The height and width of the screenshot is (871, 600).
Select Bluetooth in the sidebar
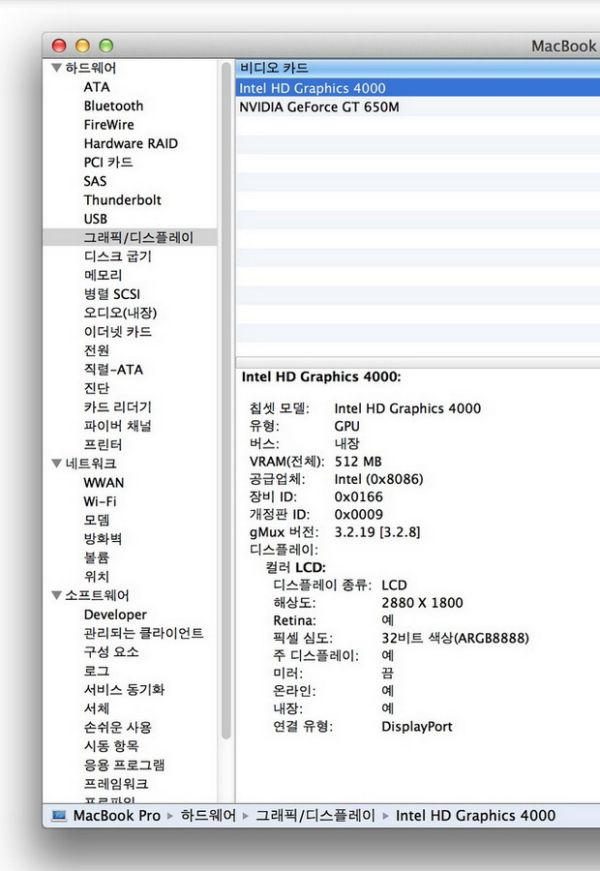[x=113, y=106]
